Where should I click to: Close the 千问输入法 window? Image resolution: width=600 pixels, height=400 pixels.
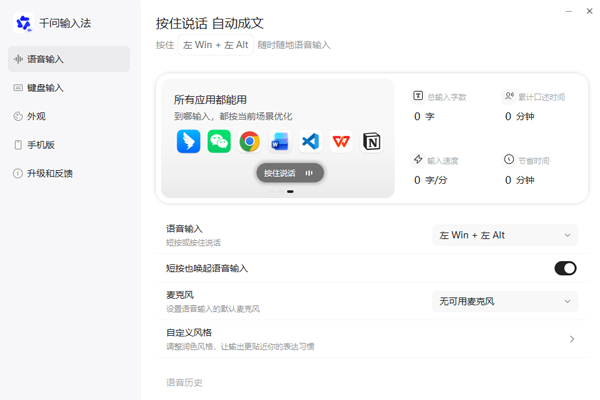(x=589, y=11)
